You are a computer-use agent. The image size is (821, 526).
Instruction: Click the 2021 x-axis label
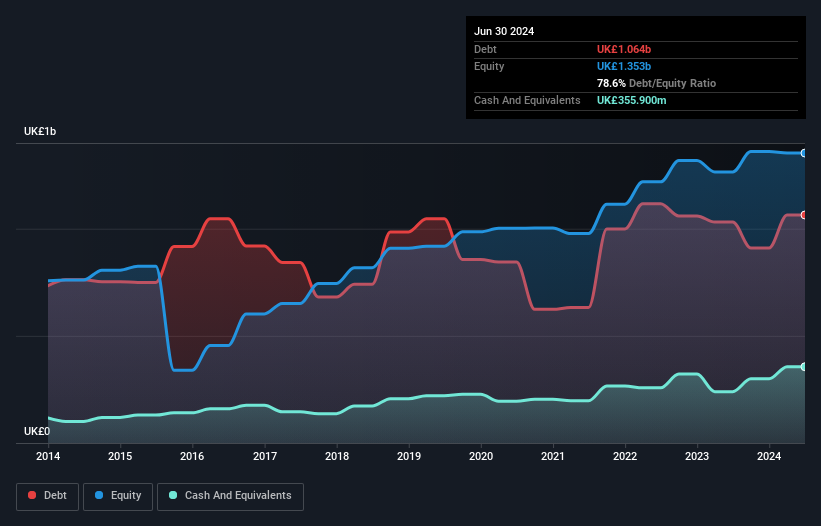pyautogui.click(x=553, y=456)
